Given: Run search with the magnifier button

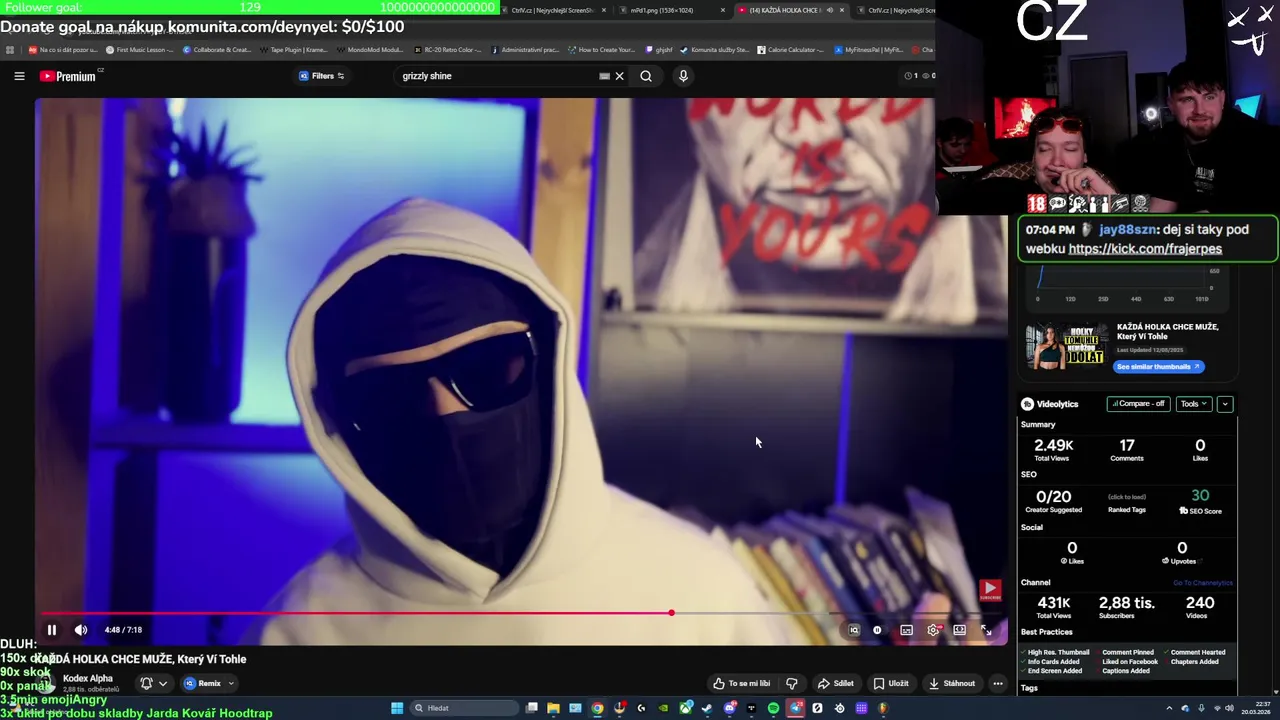Looking at the screenshot, I should (x=646, y=76).
